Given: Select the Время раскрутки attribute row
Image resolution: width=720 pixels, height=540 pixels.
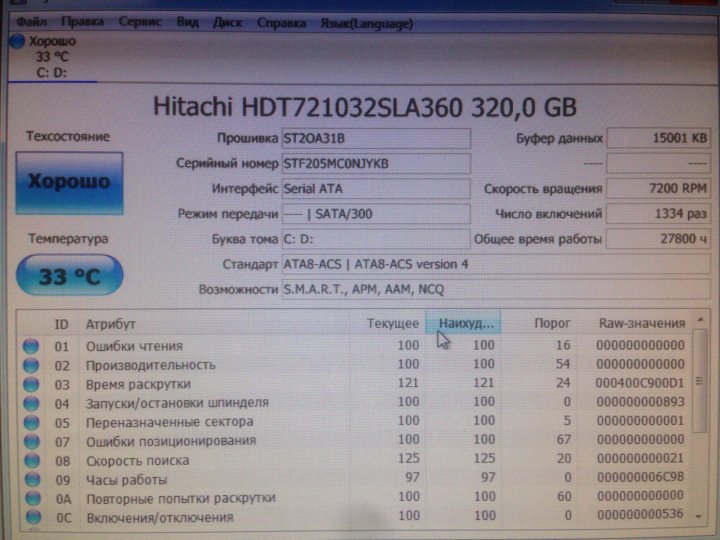Looking at the screenshot, I should coord(356,383).
